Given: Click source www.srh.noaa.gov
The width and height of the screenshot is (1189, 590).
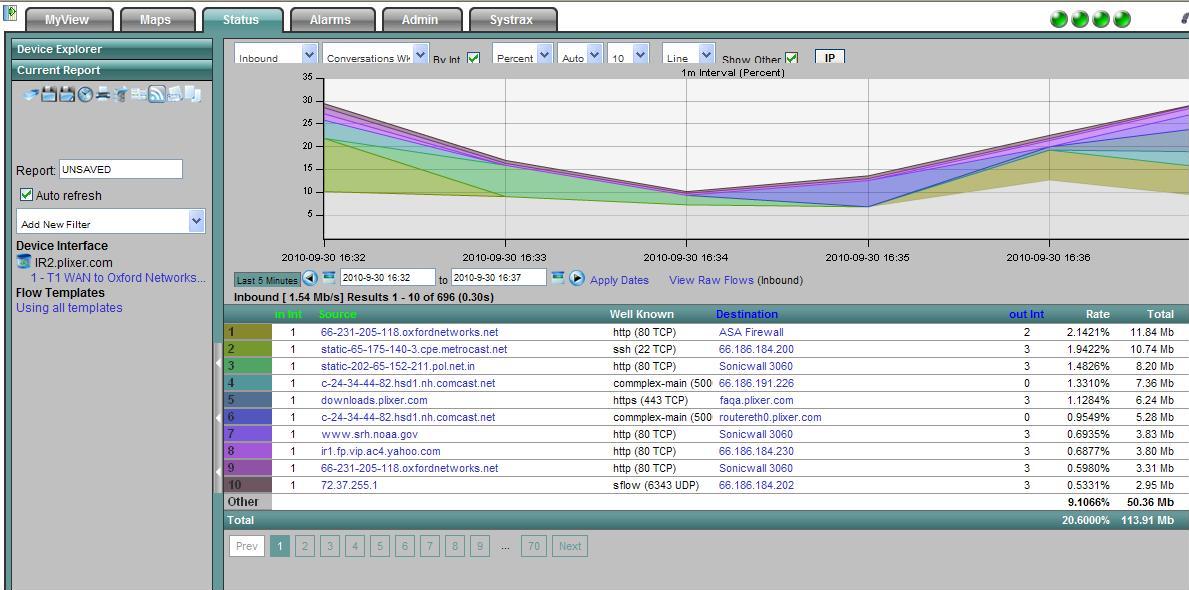Looking at the screenshot, I should [x=369, y=434].
